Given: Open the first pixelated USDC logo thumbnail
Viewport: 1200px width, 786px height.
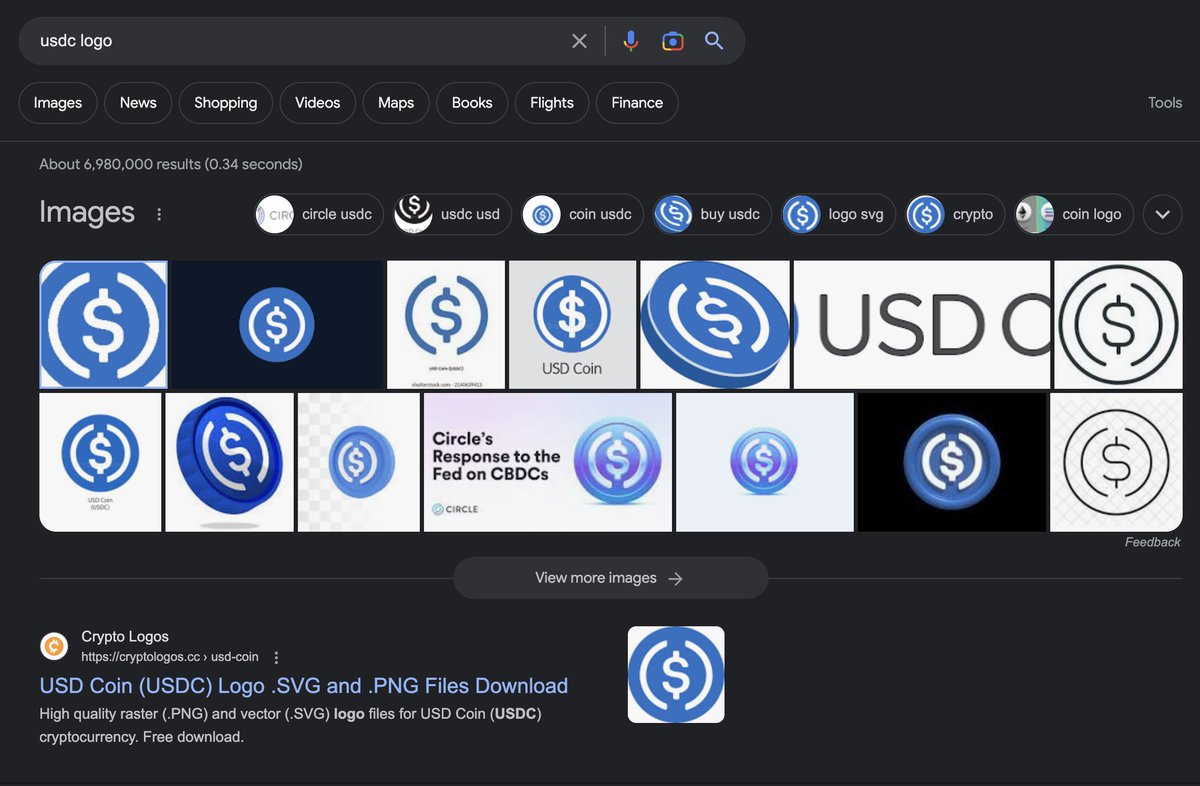Looking at the screenshot, I should 103,324.
